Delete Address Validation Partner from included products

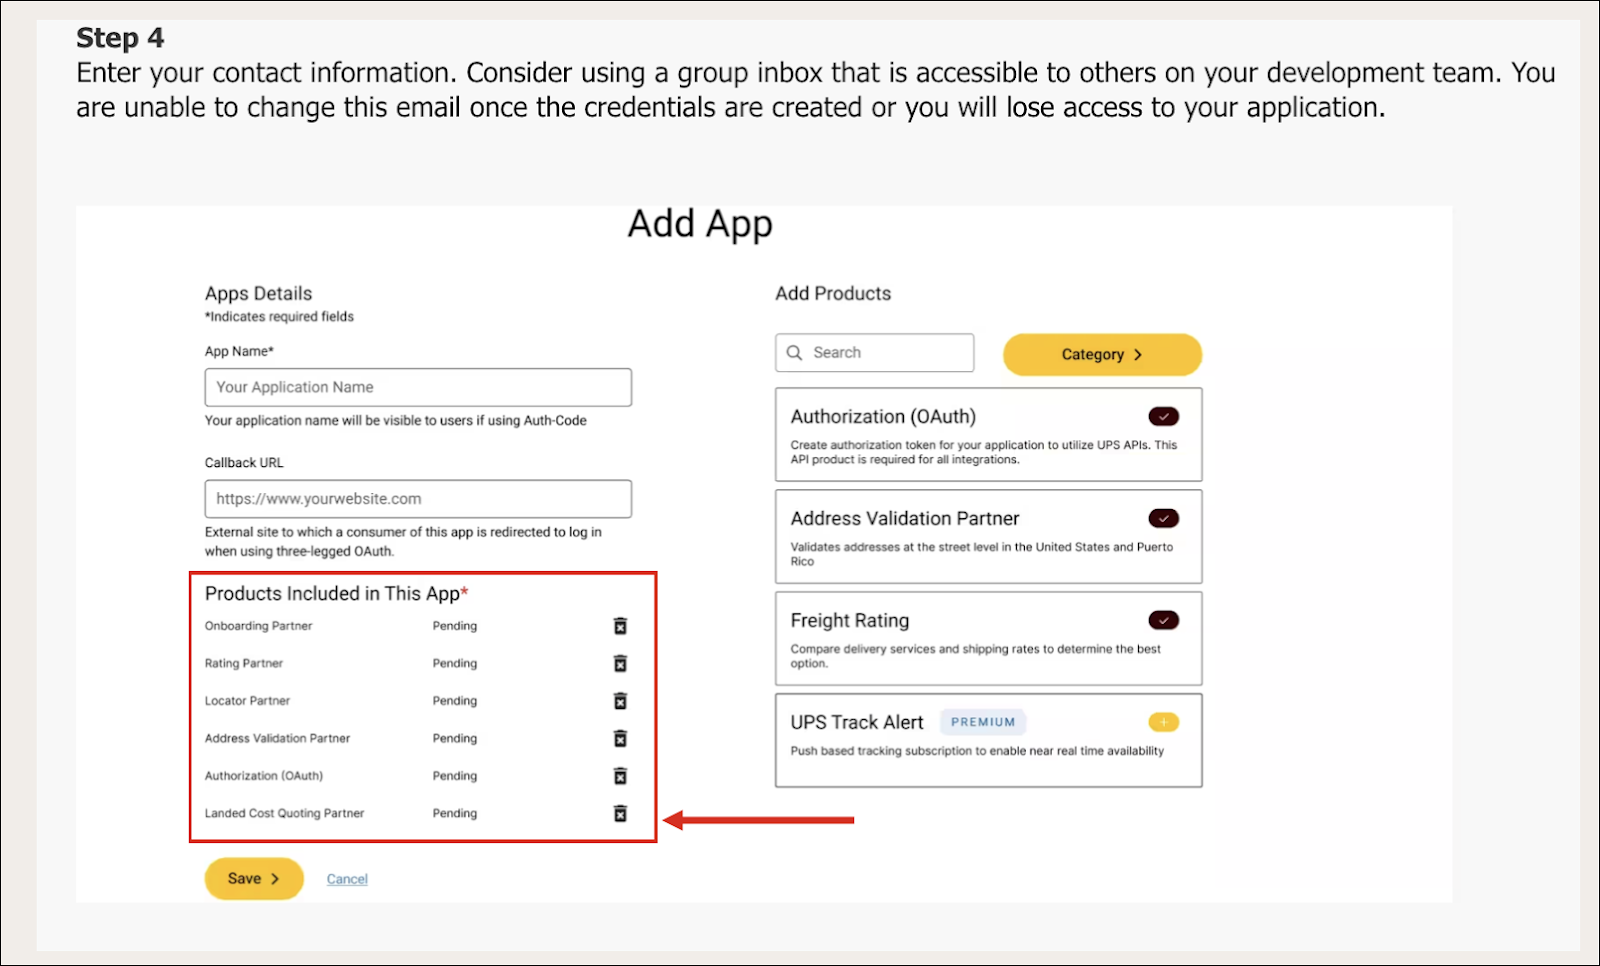click(x=620, y=738)
